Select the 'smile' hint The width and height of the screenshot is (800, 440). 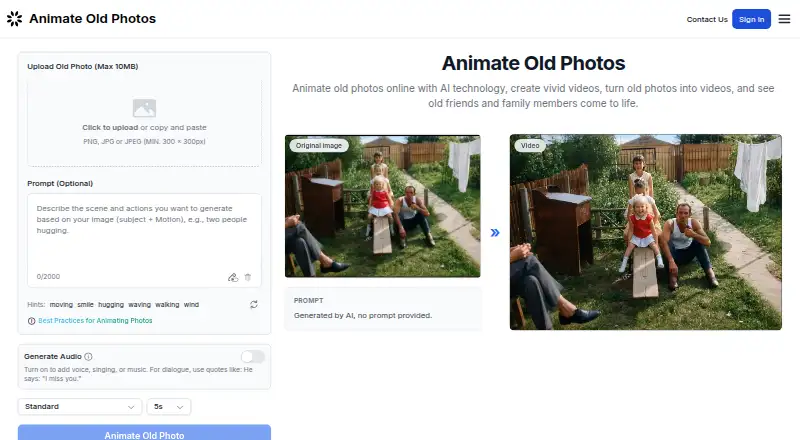(85, 305)
